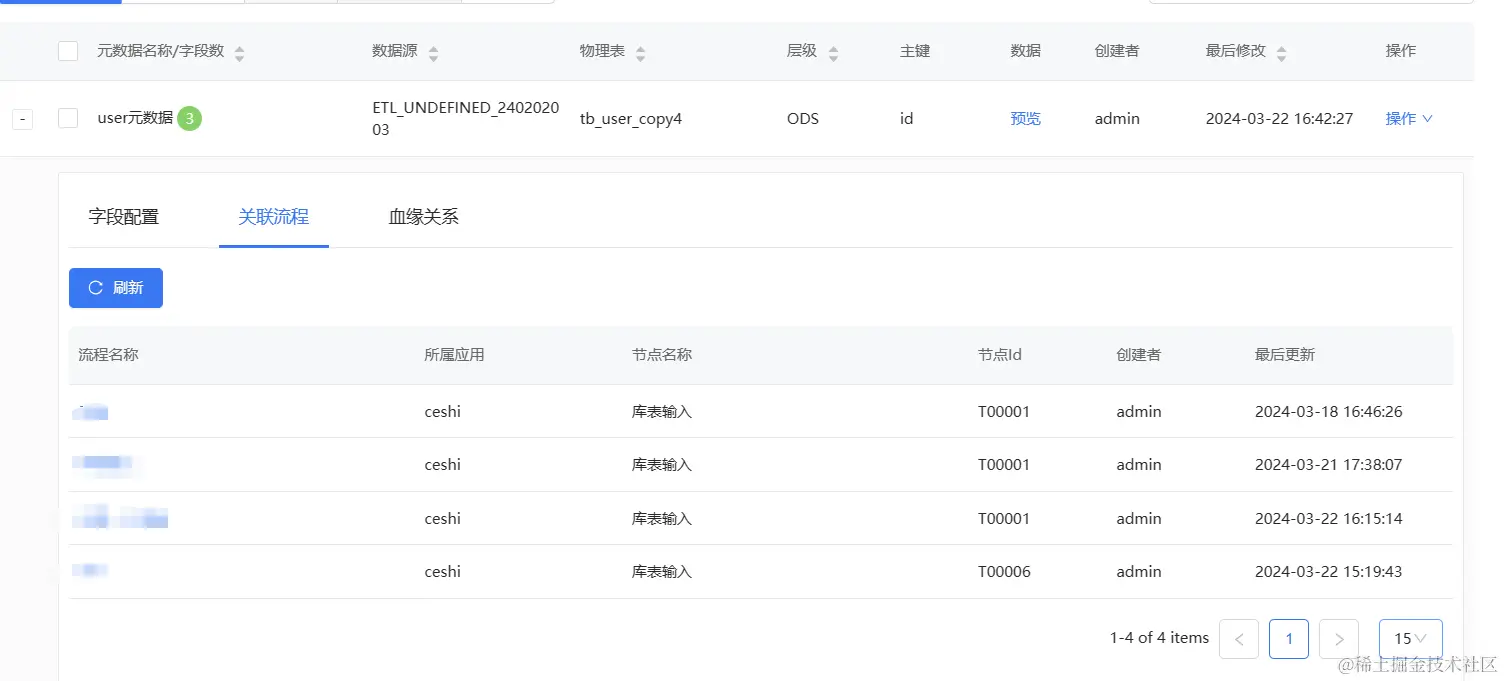Click the 2024-03-22 15:19:43 timestamp
This screenshot has height=681, width=1504.
pos(1329,572)
